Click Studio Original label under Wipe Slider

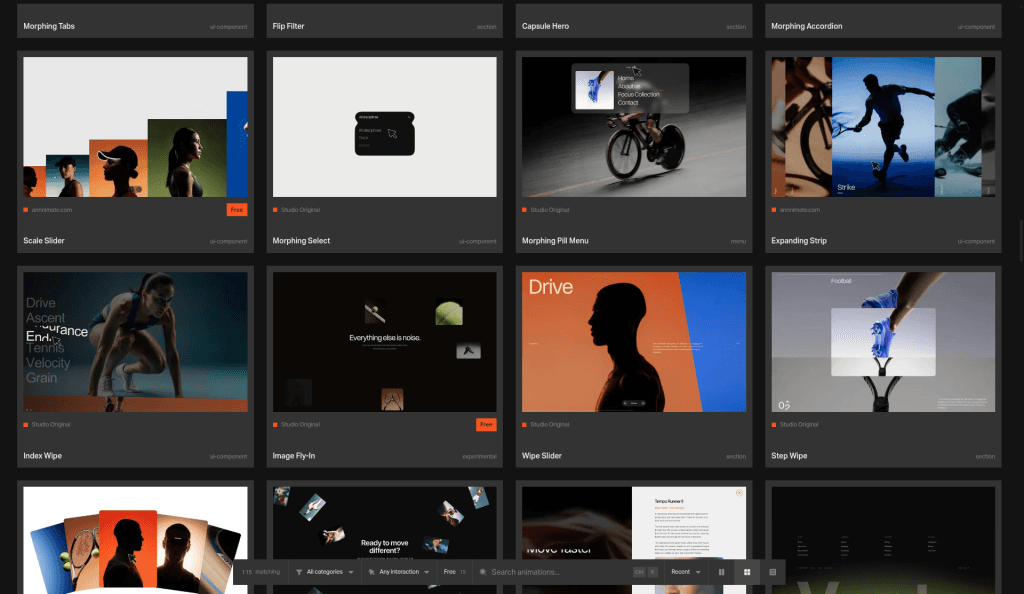pos(550,425)
